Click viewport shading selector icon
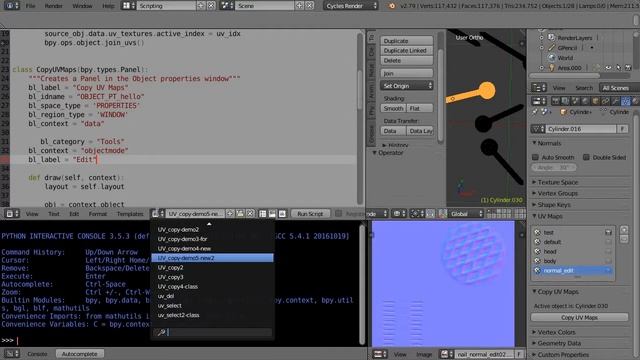Viewport: 640px width, 360px height. (398, 213)
